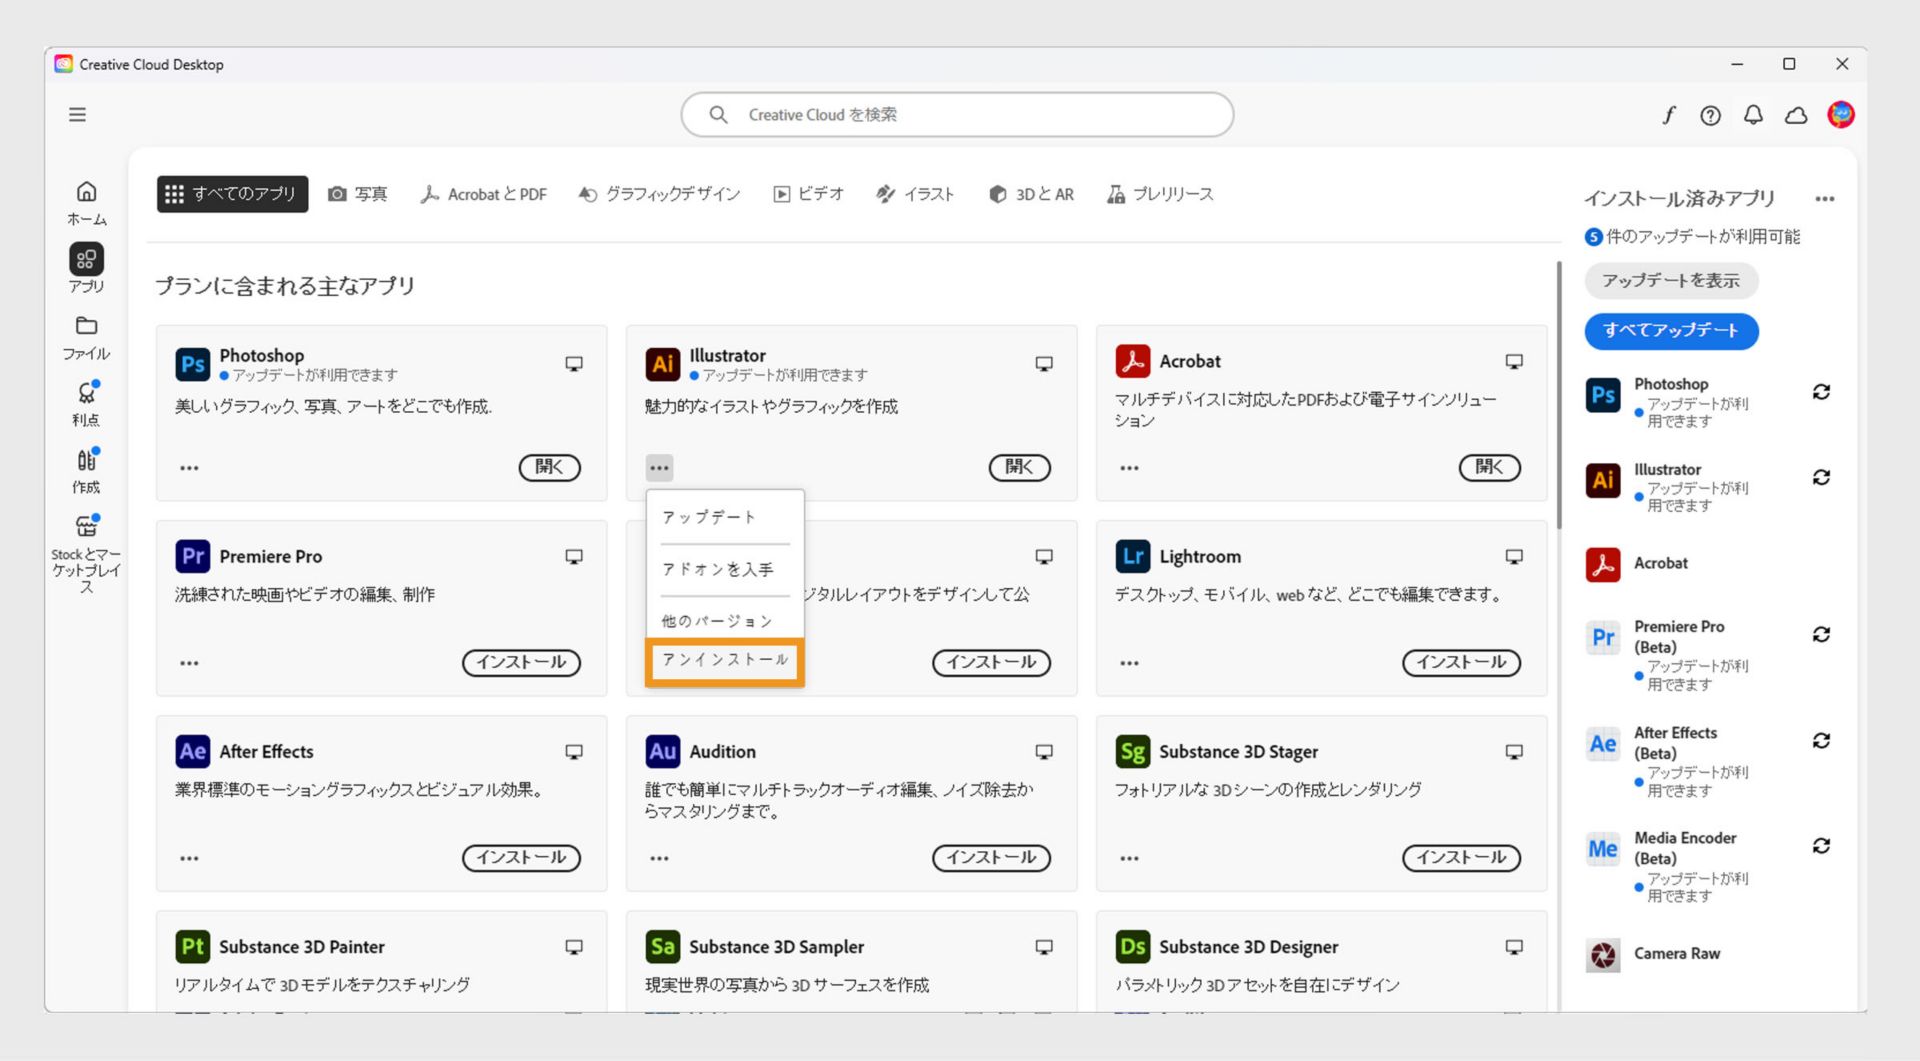
Task: Open more options on Acrobat card
Action: pos(1129,468)
